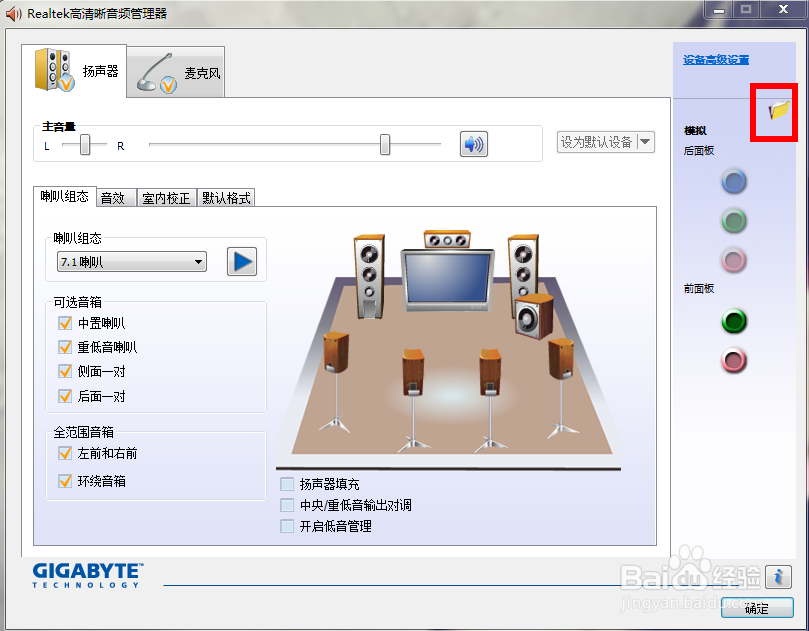Enable the 中置喇叭 center speaker checkbox
This screenshot has height=631, width=809.
click(64, 323)
